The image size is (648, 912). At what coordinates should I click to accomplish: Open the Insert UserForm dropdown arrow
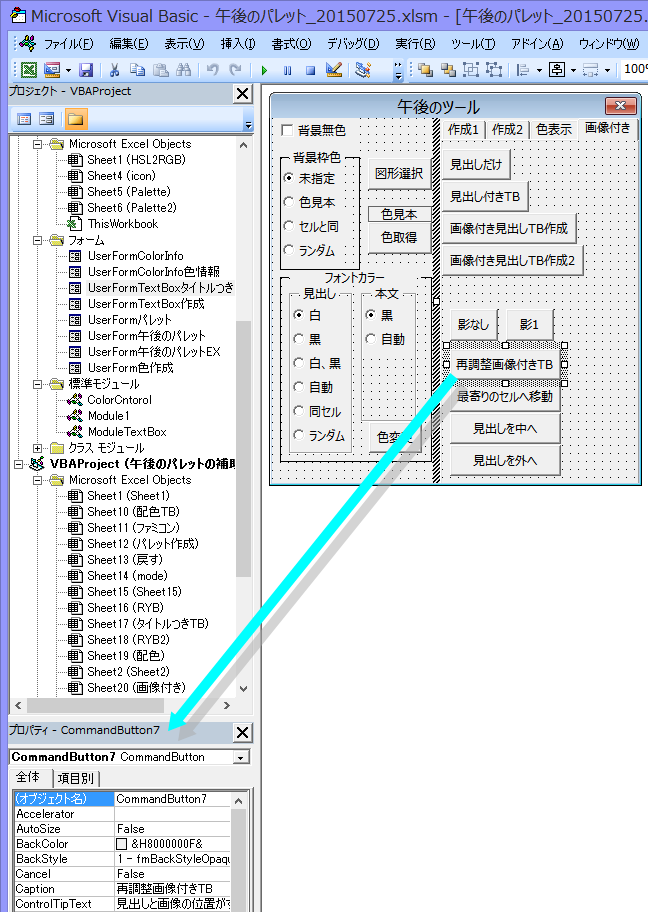(68, 70)
